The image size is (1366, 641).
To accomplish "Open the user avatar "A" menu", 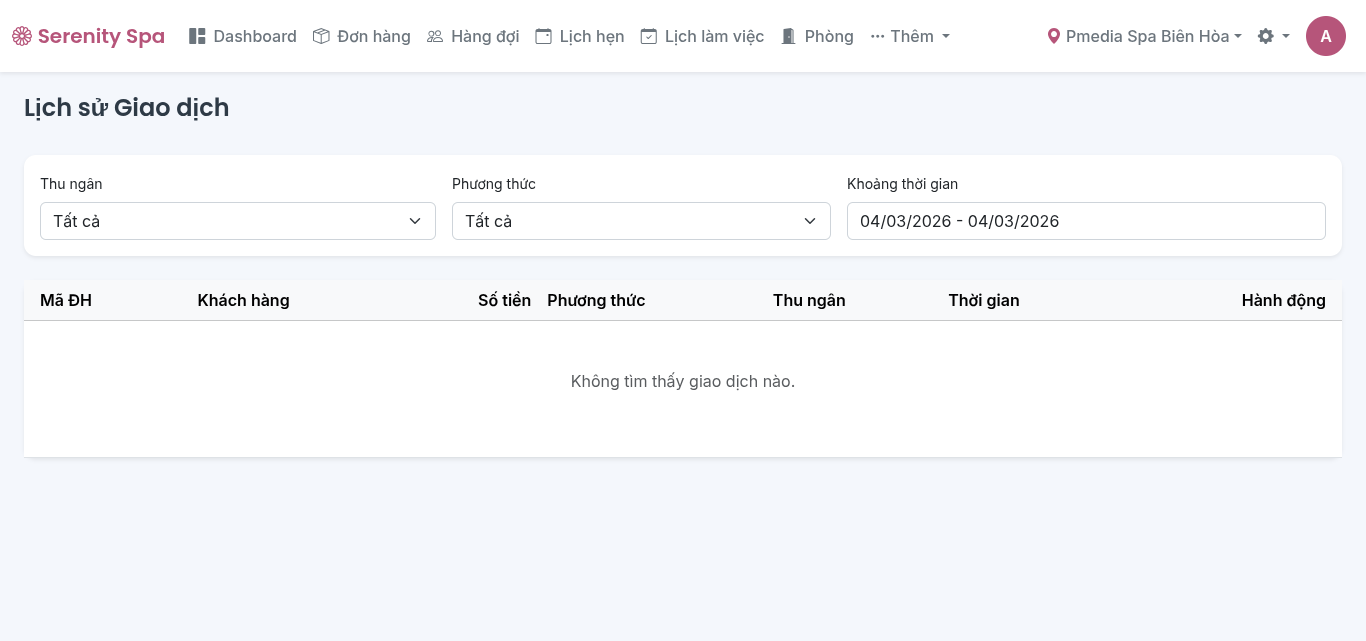I will click(1325, 36).
